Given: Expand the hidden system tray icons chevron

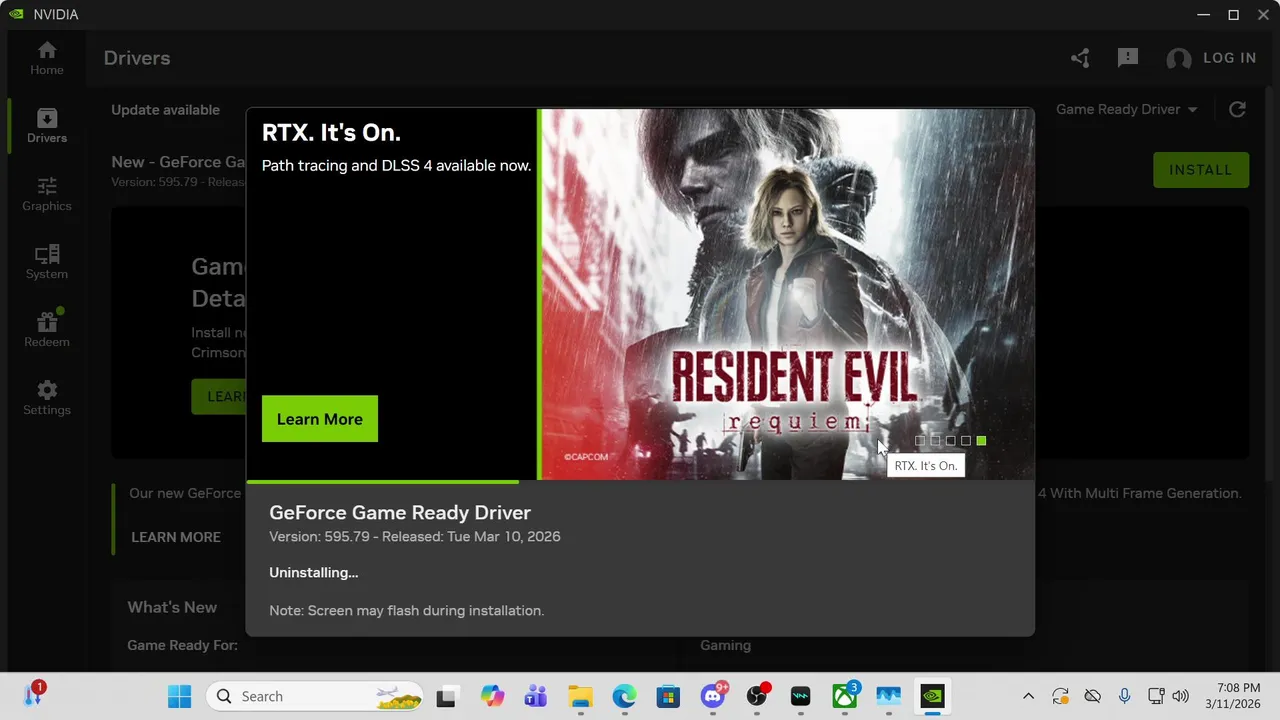Looking at the screenshot, I should [1028, 696].
